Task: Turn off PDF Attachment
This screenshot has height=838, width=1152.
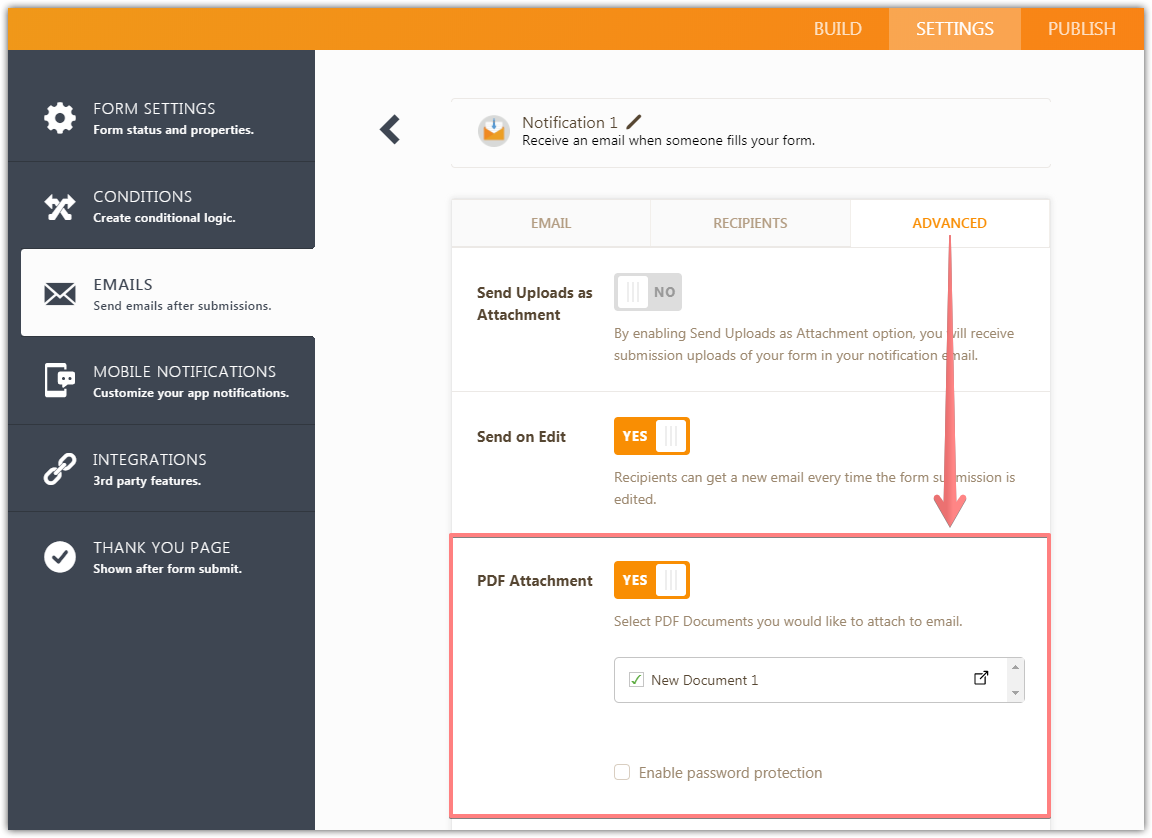Action: click(651, 580)
